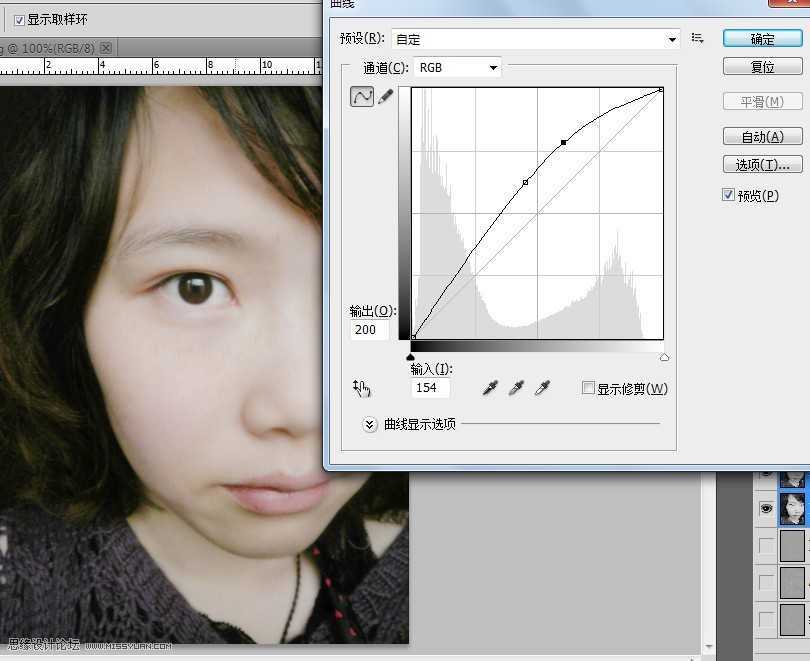Select the point-edit curve tool icon
Viewport: 810px width, 661px height.
point(361,96)
